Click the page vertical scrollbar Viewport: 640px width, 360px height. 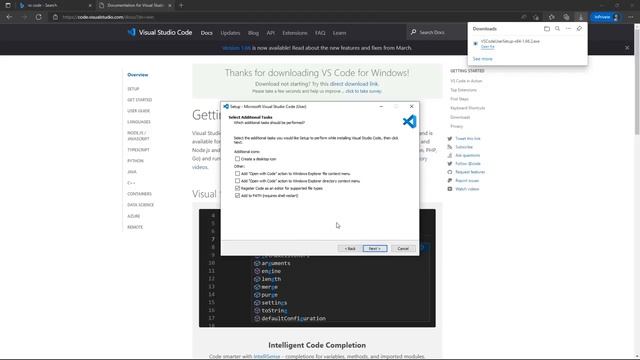pyautogui.click(x=637, y=82)
